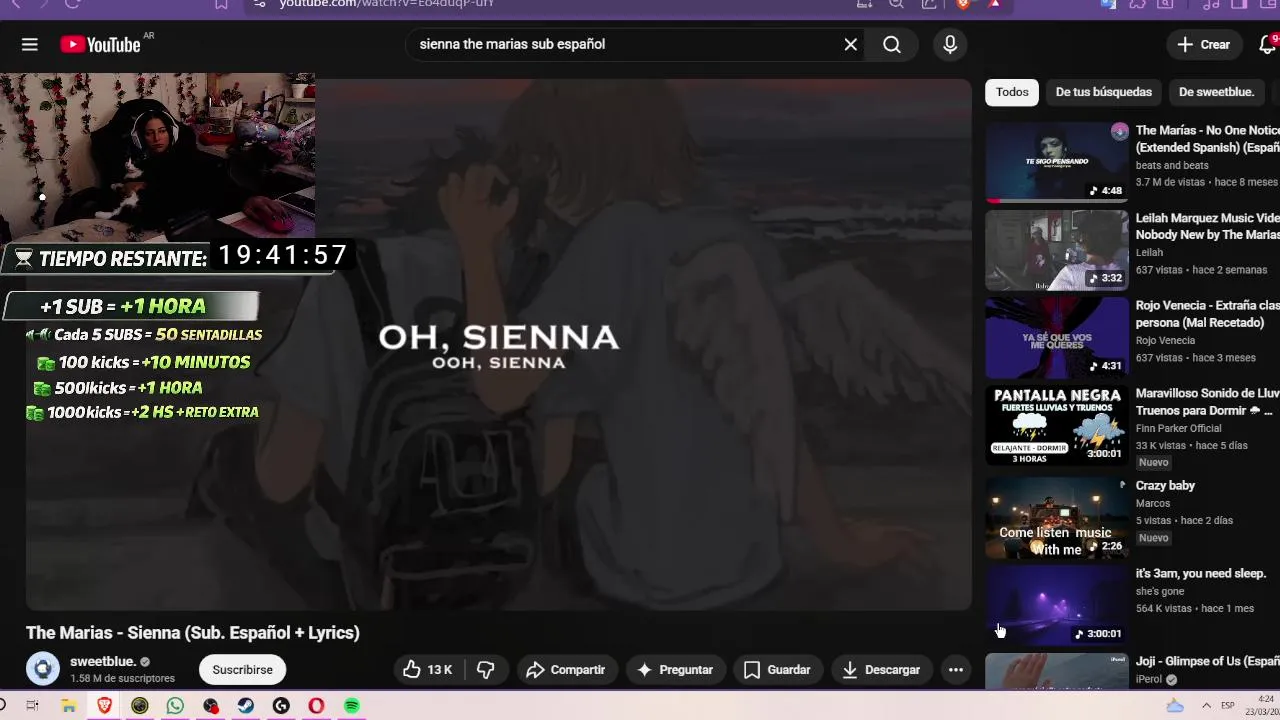This screenshot has width=1280, height=720.
Task: Open Leilah Marquez Music Video title
Action: click(x=1208, y=226)
